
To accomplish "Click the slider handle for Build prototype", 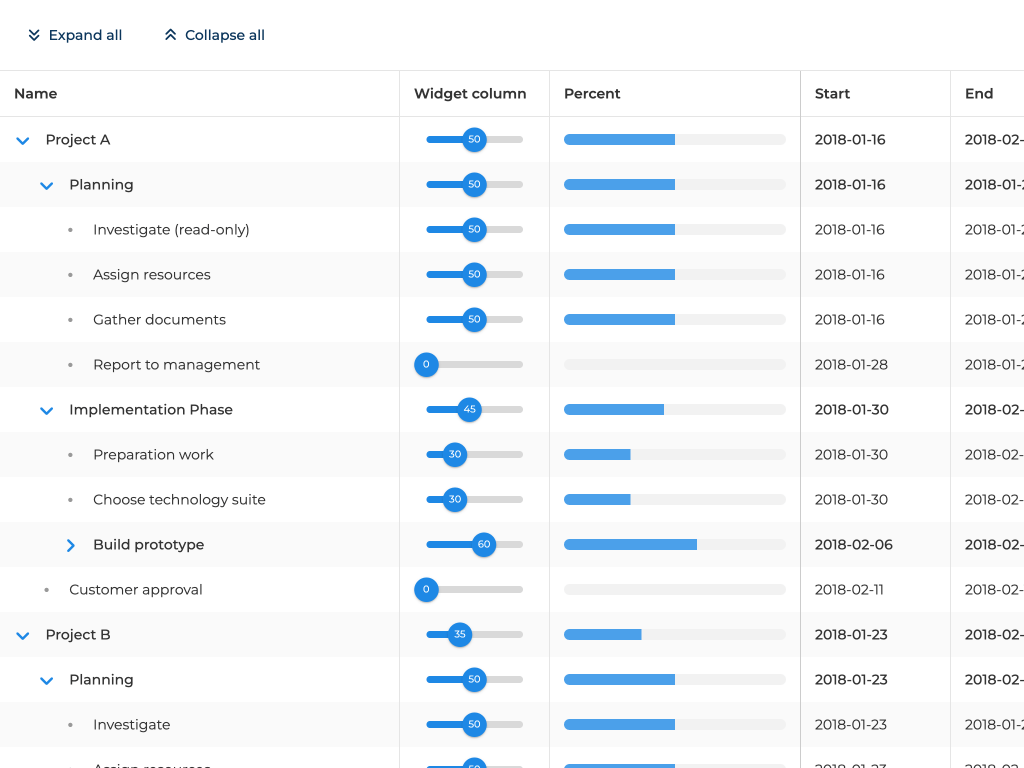I will [484, 545].
